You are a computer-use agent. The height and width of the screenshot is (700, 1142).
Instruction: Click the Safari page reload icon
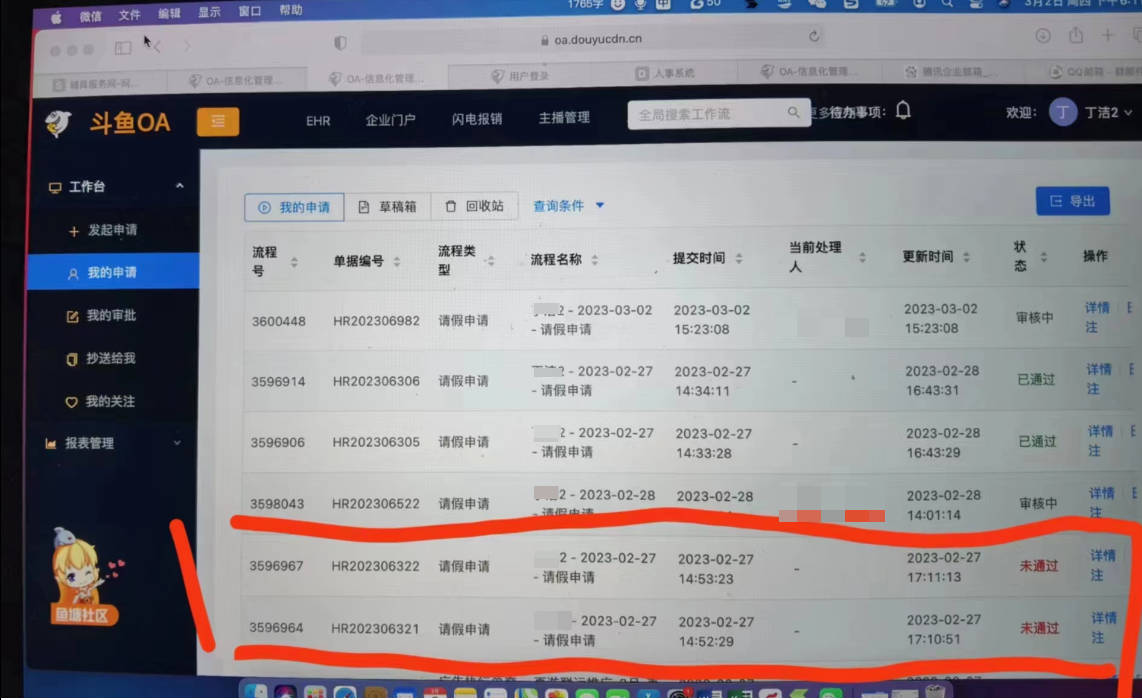coord(814,36)
